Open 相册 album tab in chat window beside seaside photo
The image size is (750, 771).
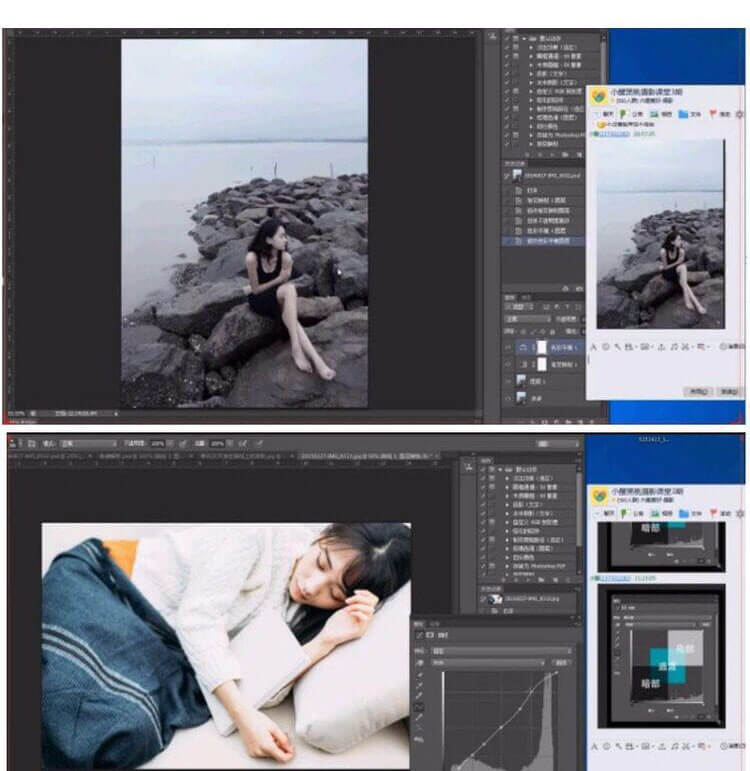click(x=661, y=114)
